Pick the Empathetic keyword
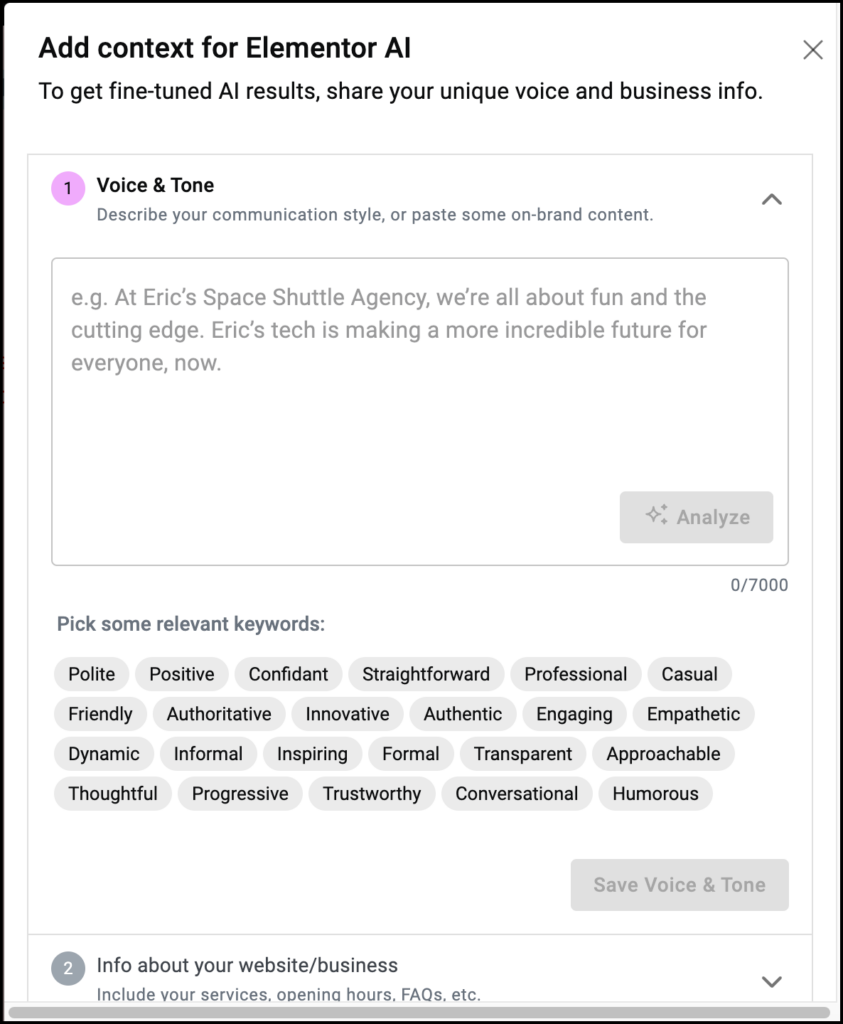Screen dimensions: 843x1024 coord(693,714)
